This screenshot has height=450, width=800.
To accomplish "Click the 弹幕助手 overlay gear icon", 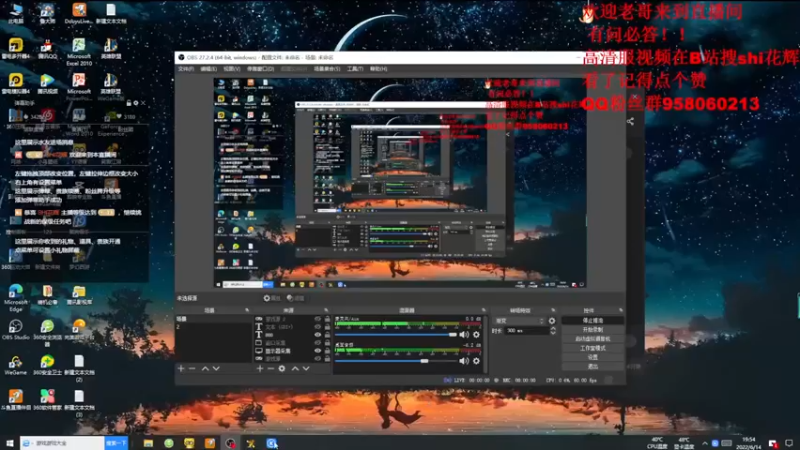I will [136, 103].
